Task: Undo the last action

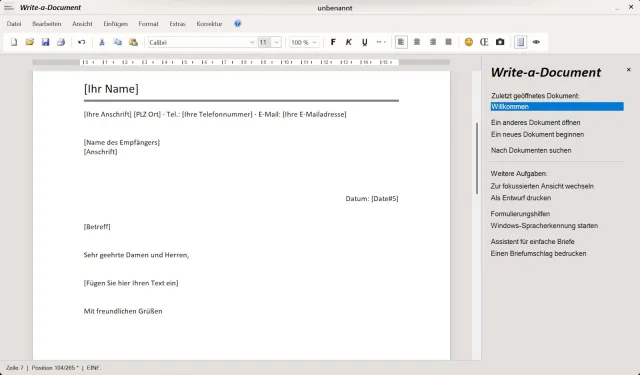Action: click(x=82, y=42)
